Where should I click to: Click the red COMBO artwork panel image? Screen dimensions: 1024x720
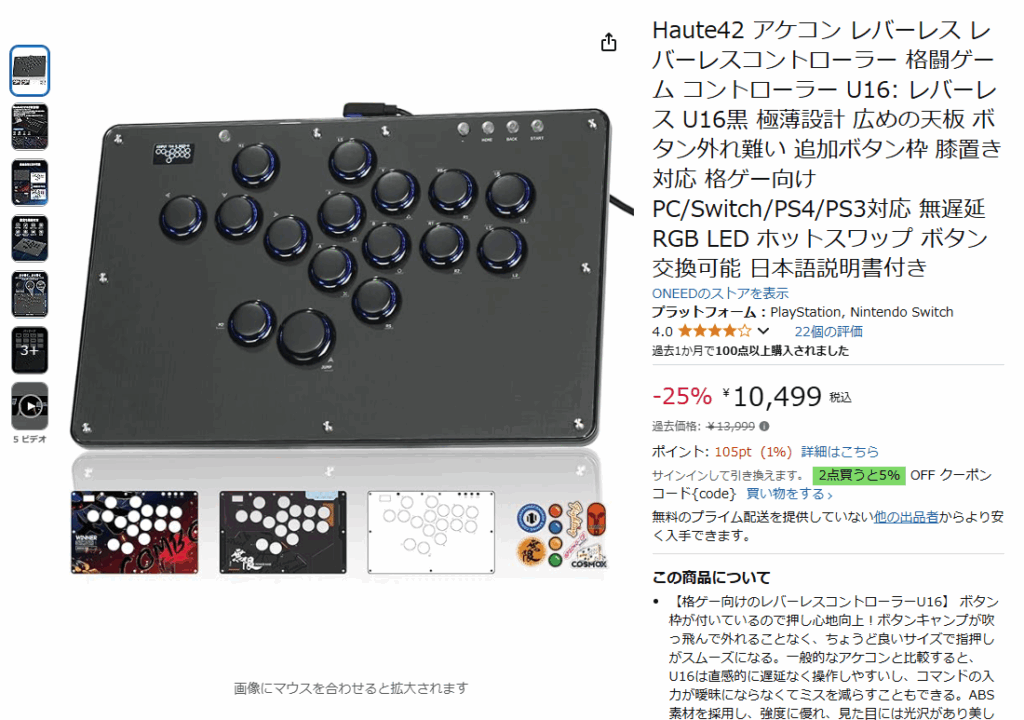pyautogui.click(x=135, y=532)
